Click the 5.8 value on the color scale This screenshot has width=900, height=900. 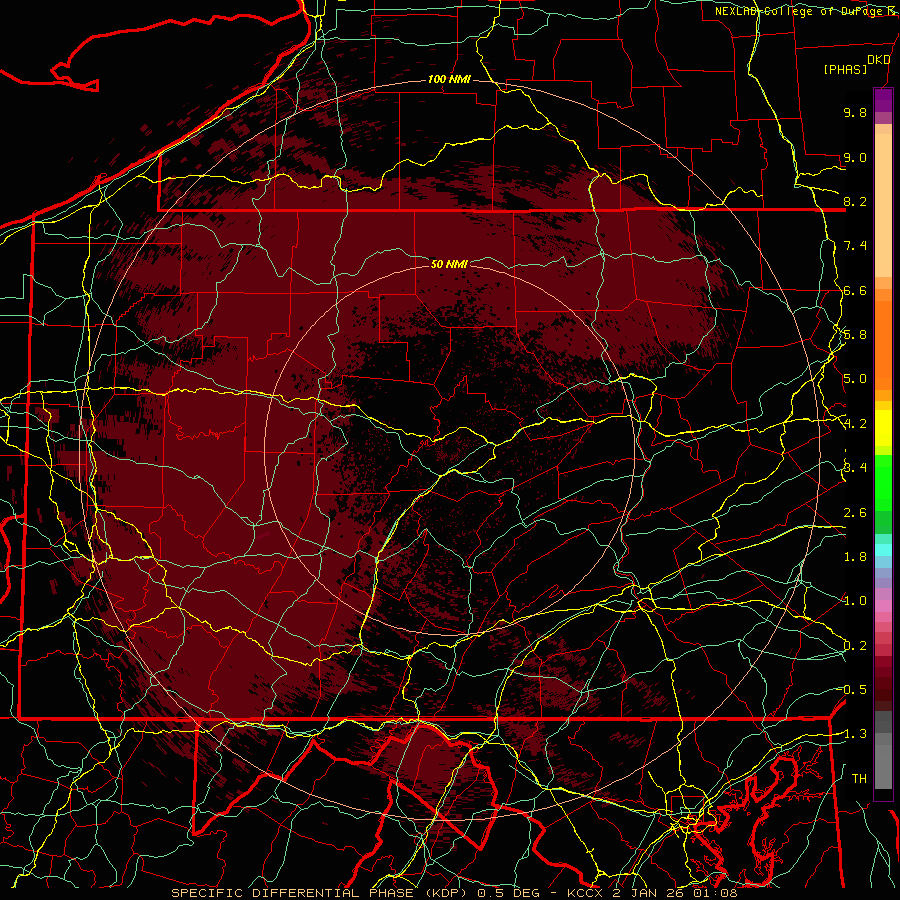855,335
